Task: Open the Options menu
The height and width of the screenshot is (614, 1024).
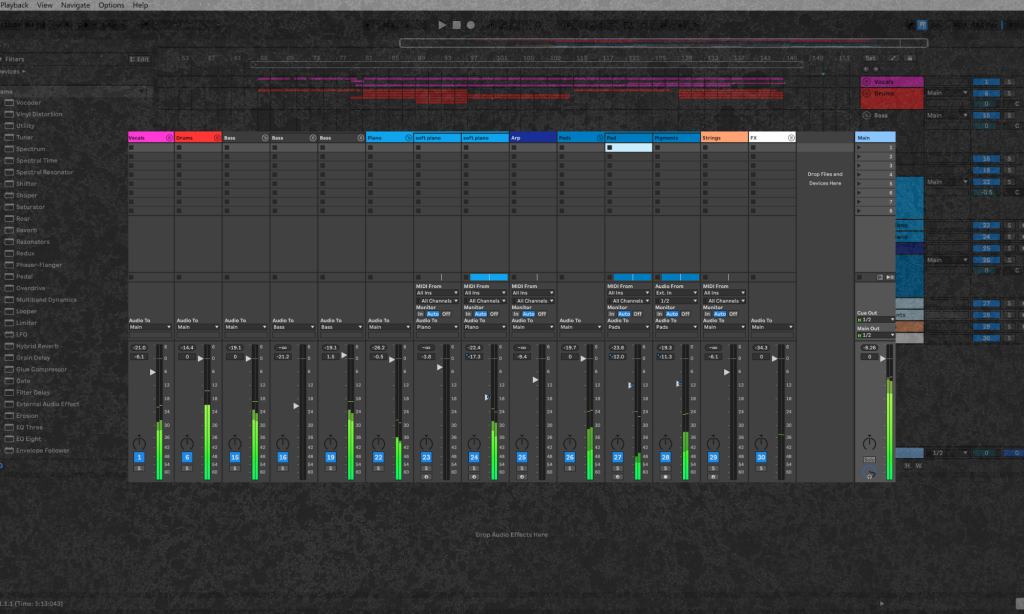Action: tap(112, 5)
